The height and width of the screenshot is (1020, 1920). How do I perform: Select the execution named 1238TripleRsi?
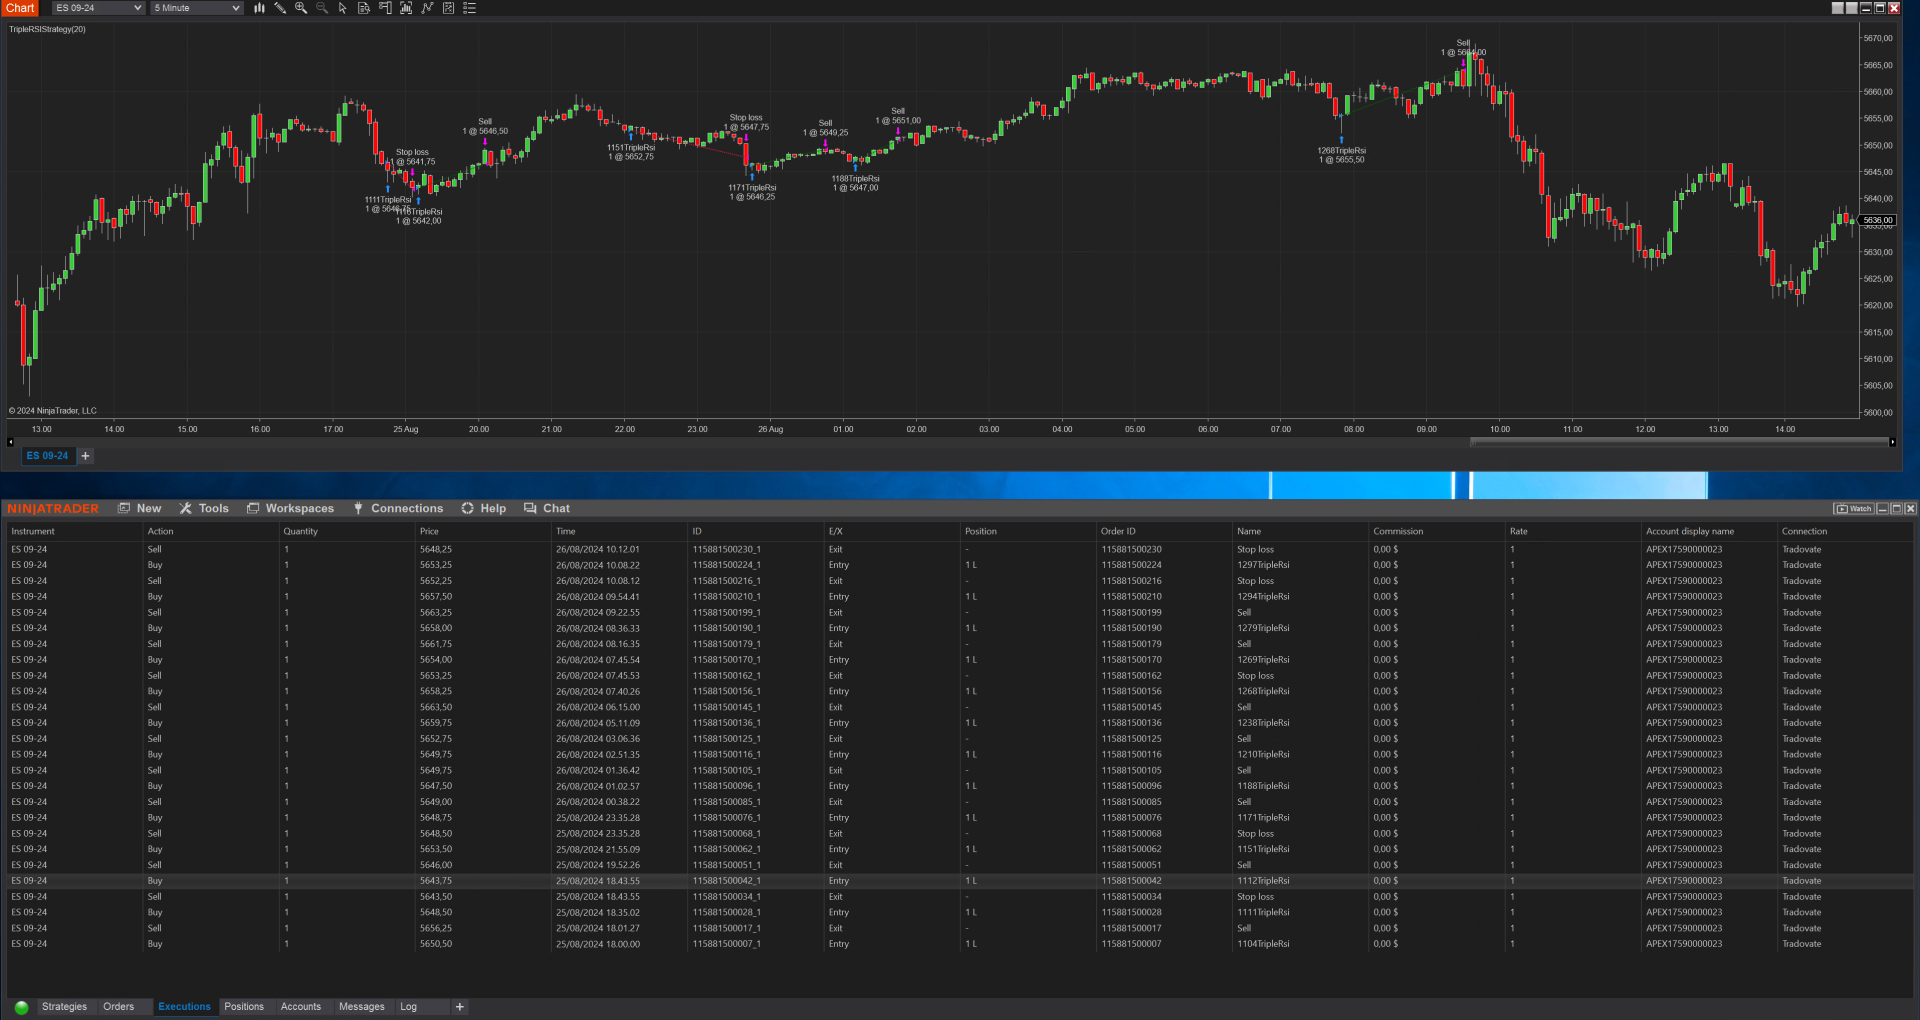pyautogui.click(x=1263, y=723)
